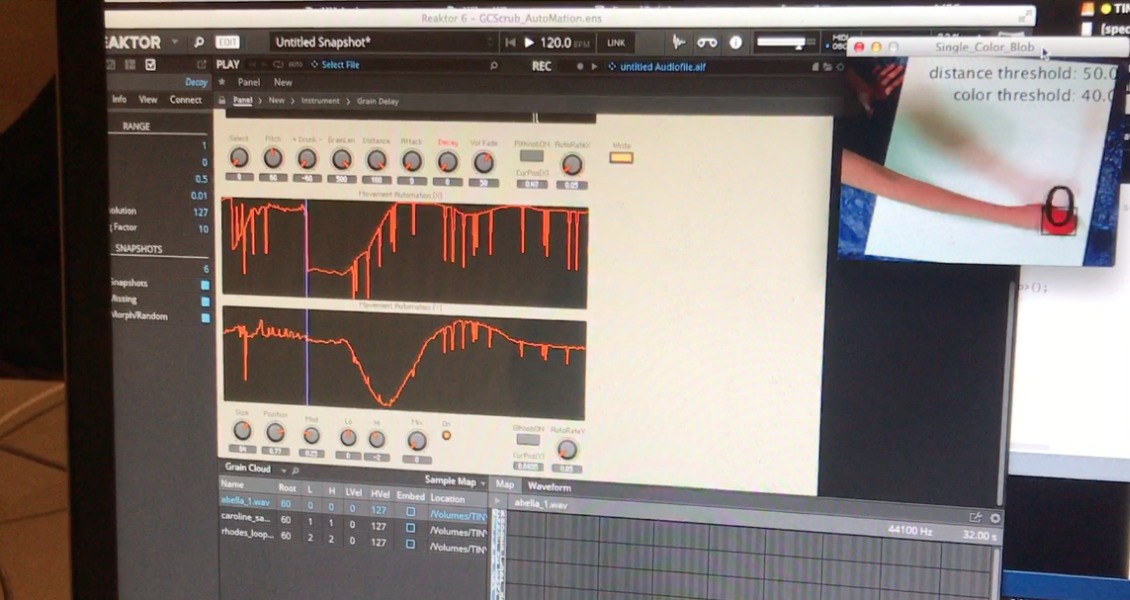This screenshot has width=1130, height=600.
Task: Switch to the Waveform tab
Action: point(549,487)
